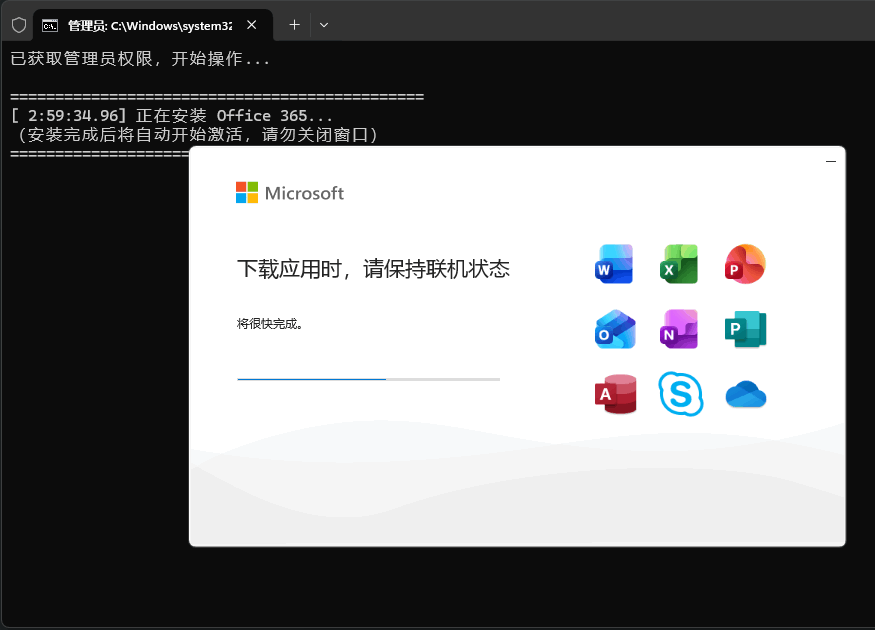Click the Word app icon
875x630 pixels.
pos(614,264)
